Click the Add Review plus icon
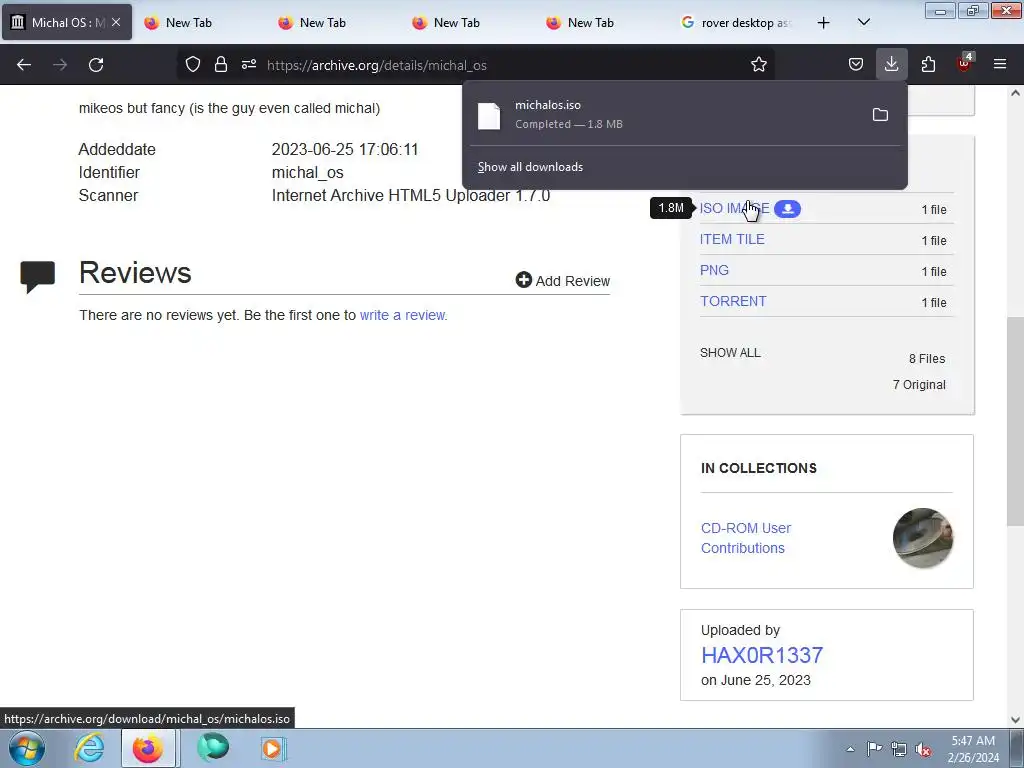 524,280
